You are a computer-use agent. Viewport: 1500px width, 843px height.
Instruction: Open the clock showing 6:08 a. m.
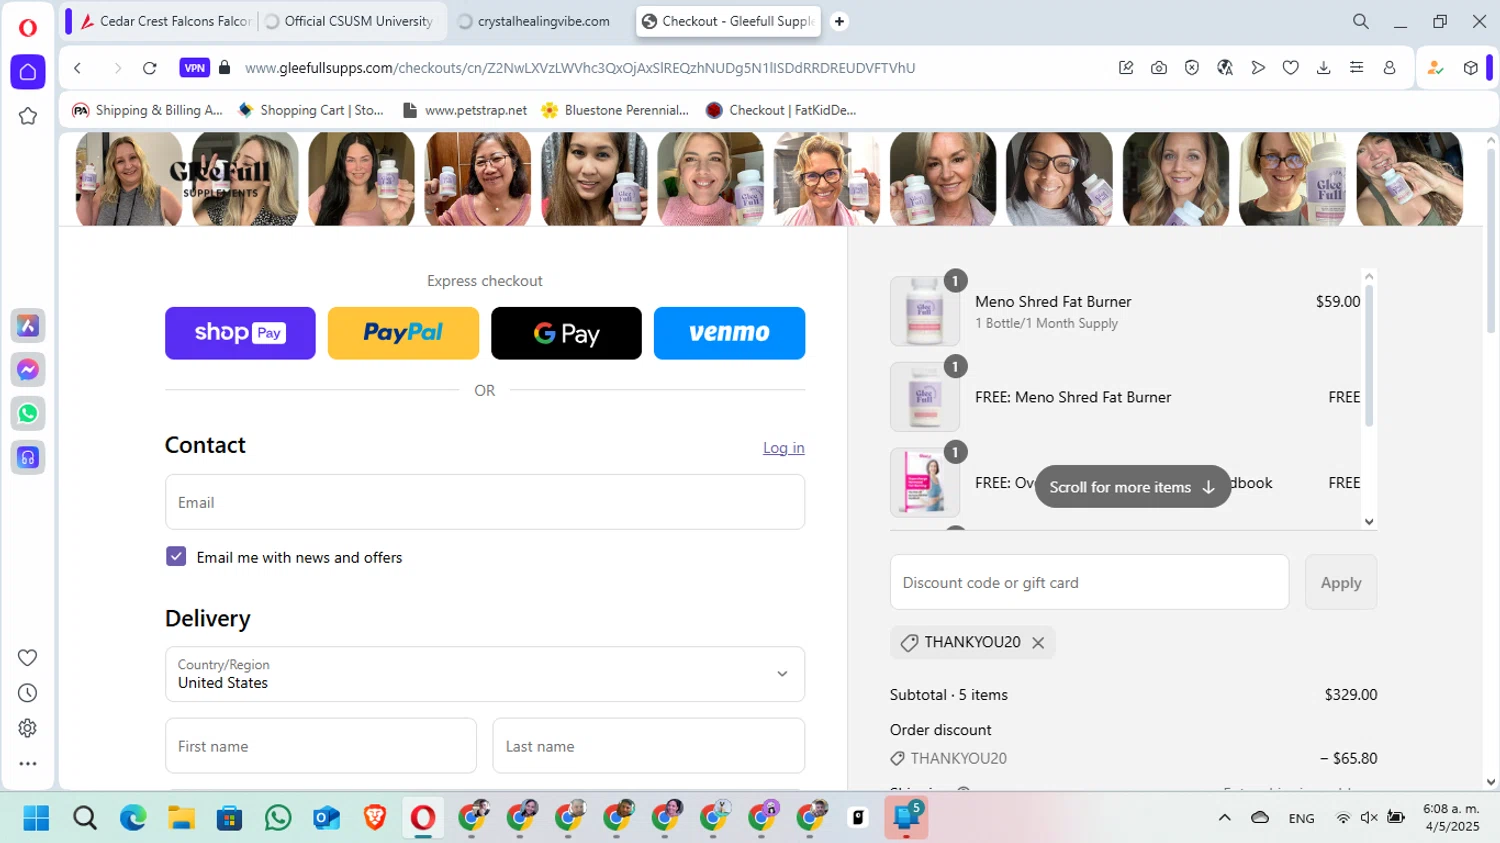[1451, 818]
